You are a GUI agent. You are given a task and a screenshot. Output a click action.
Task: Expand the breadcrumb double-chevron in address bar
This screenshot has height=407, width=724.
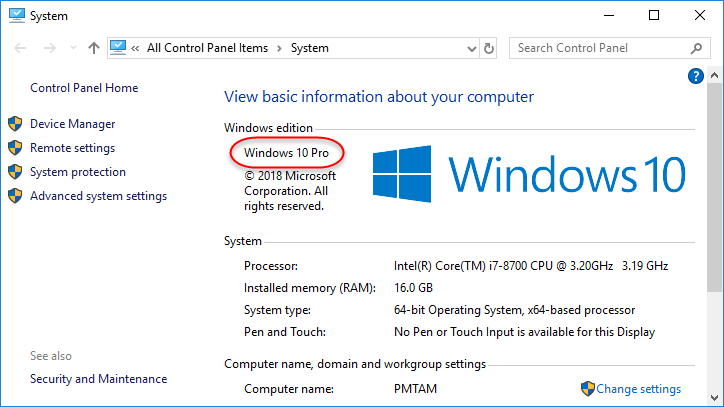tap(136, 48)
